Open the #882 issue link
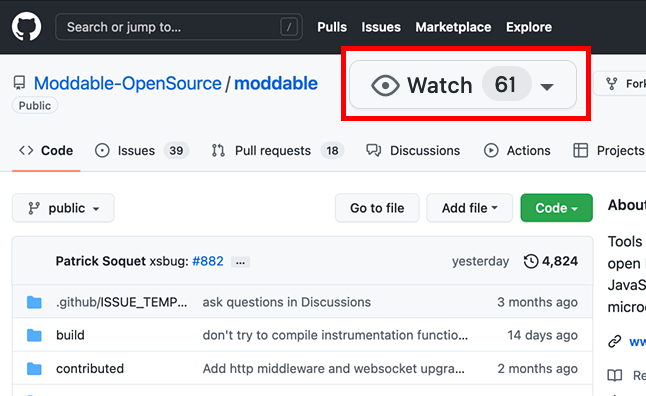The height and width of the screenshot is (396, 646). 208,261
